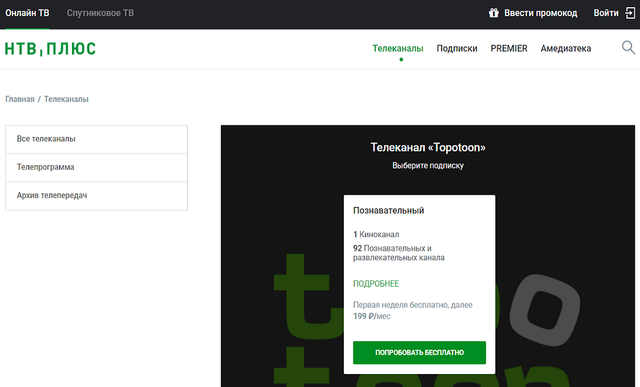Click the Выберите подписку subtitle
This screenshot has height=387, width=640.
coord(428,166)
